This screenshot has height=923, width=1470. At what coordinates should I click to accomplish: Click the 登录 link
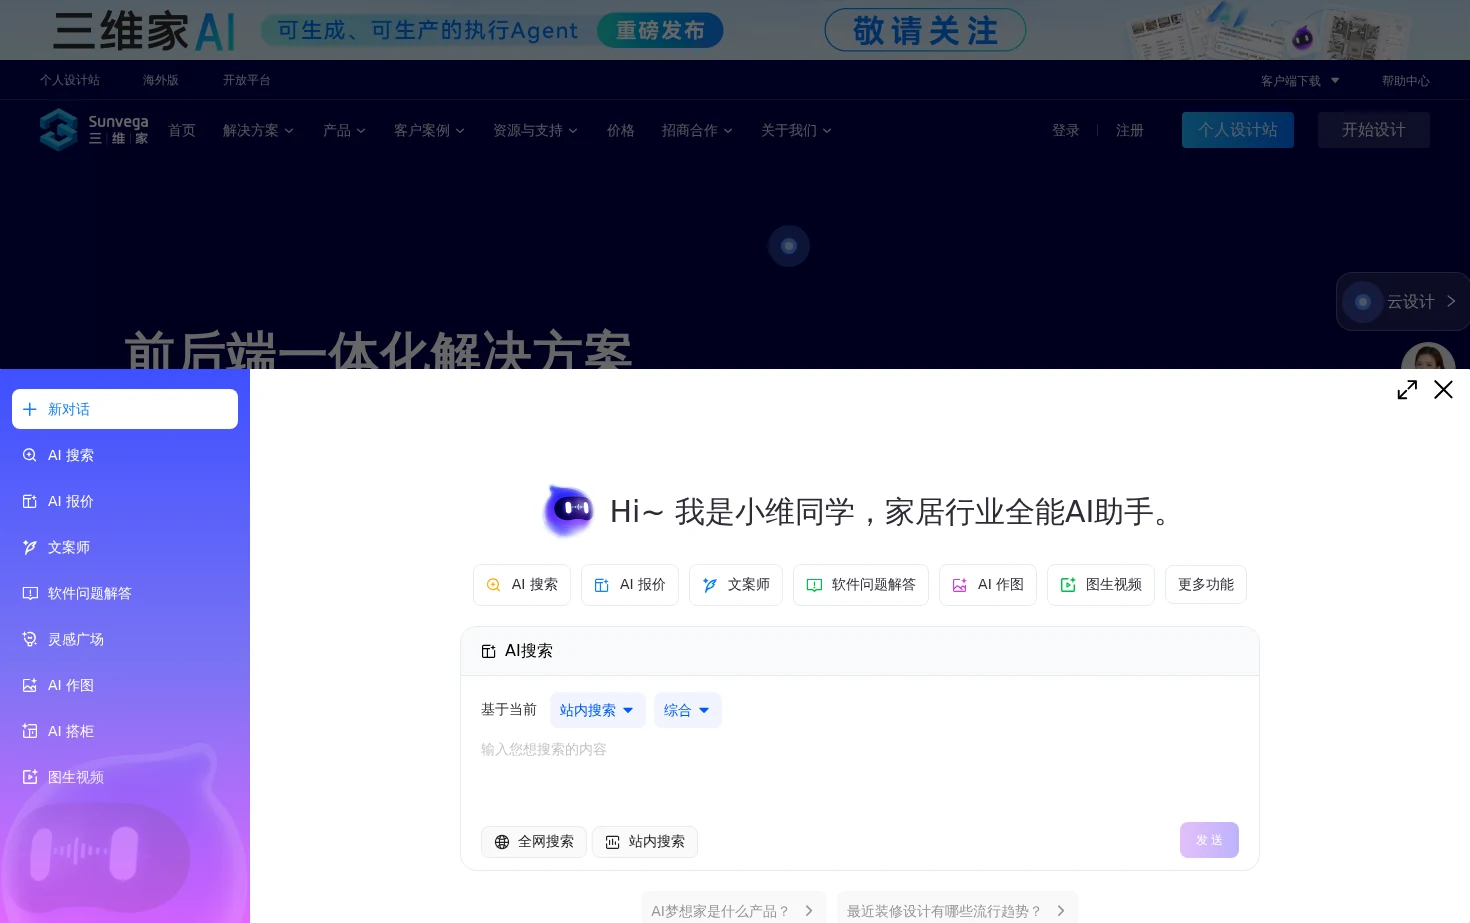coord(1066,130)
